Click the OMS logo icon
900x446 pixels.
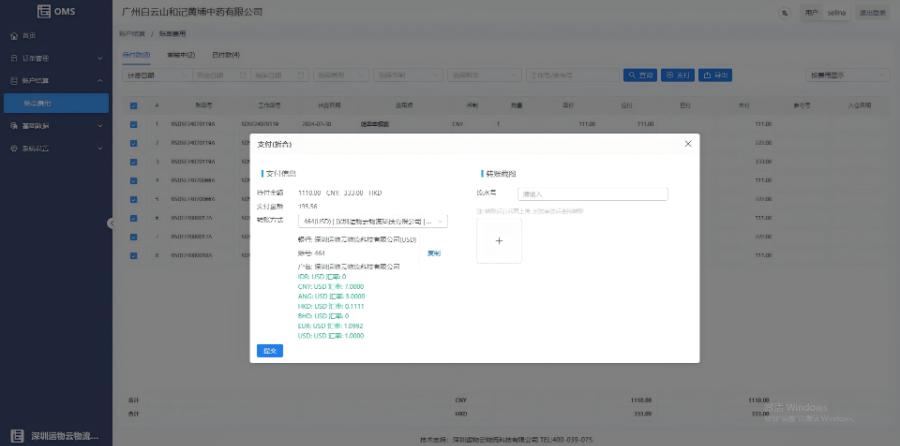44,12
